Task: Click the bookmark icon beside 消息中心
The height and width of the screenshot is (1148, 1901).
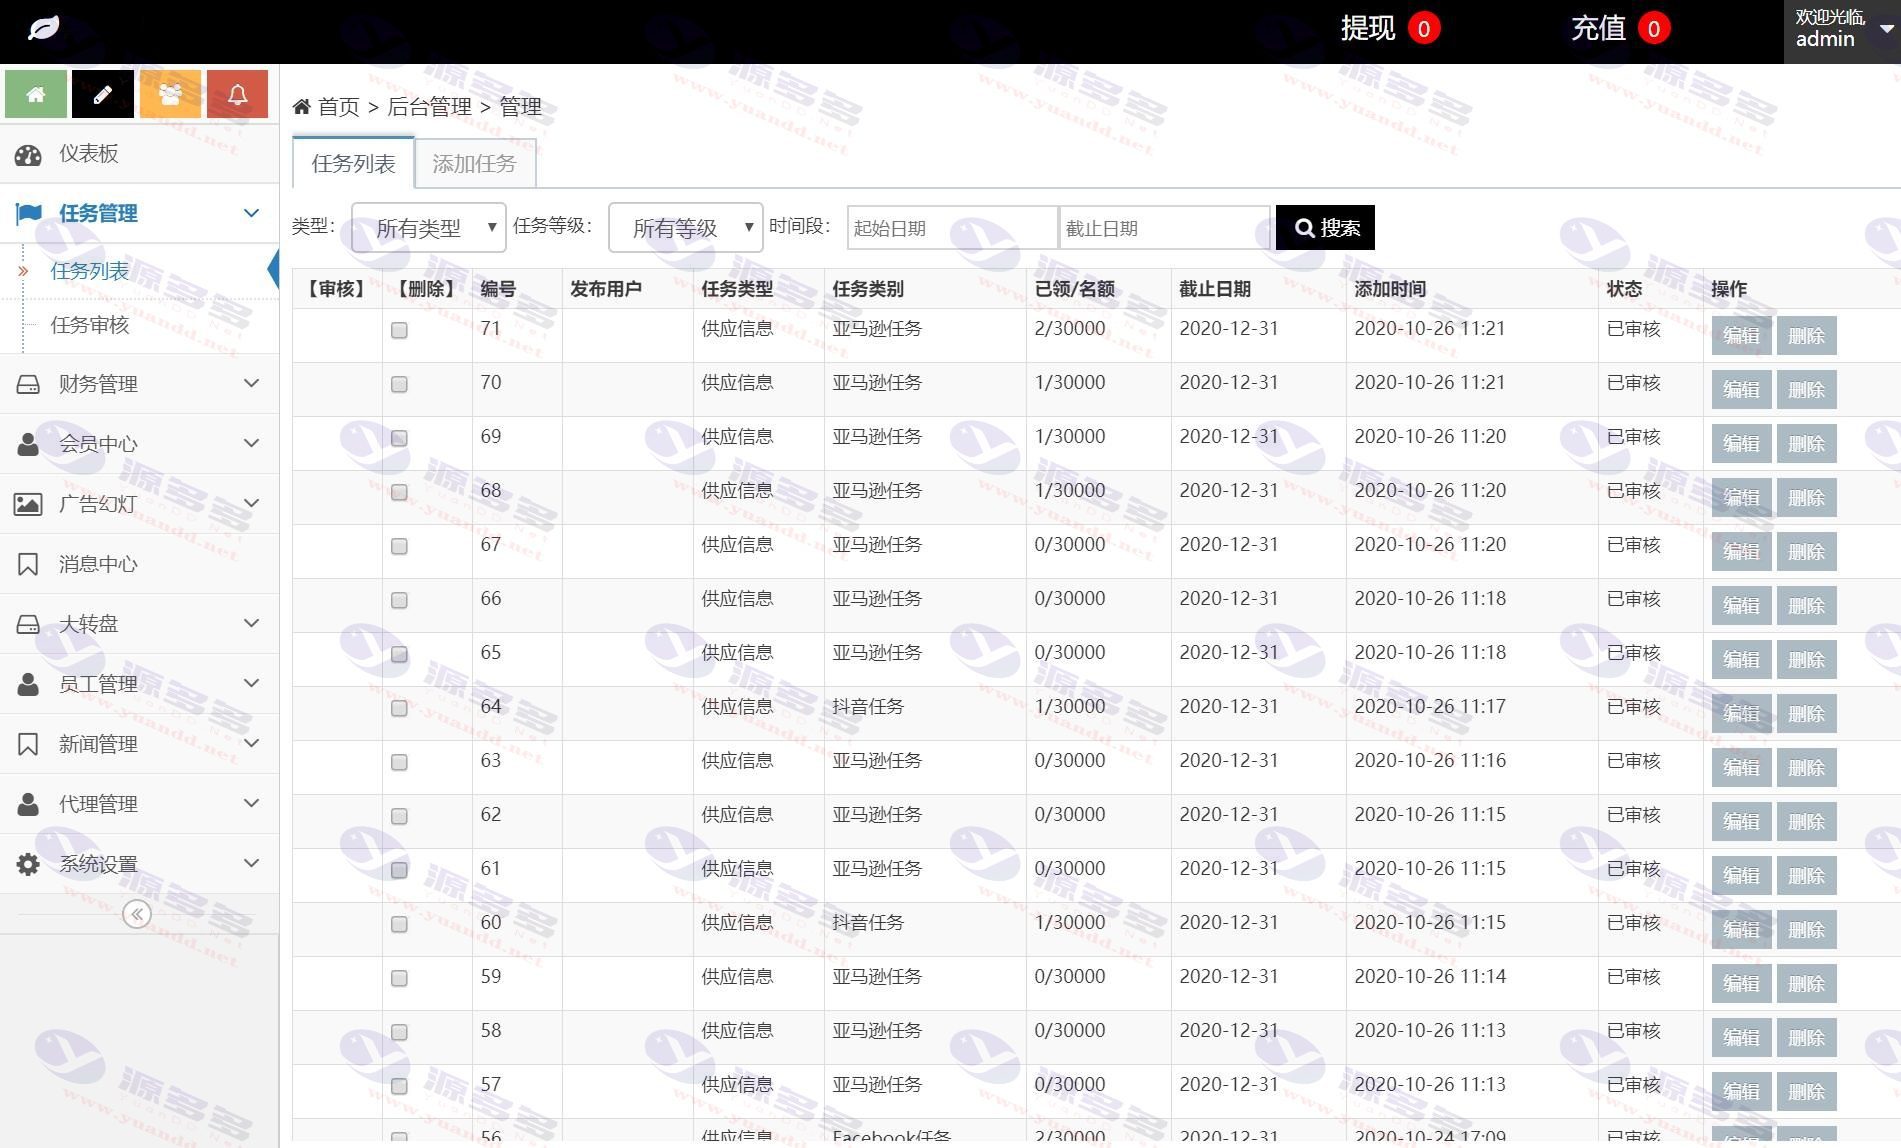Action: pyautogui.click(x=28, y=564)
